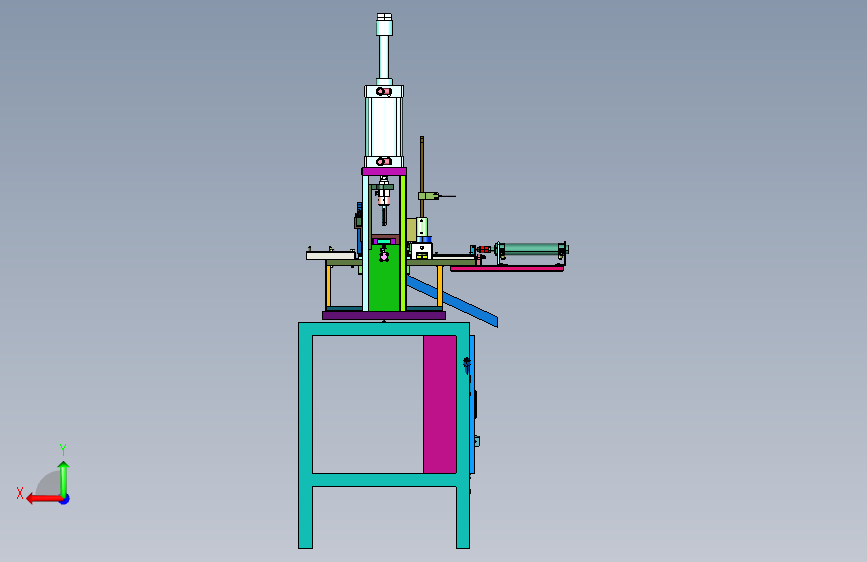The width and height of the screenshot is (867, 562).
Task: Select the white feed tray on the left
Action: pyautogui.click(x=332, y=256)
